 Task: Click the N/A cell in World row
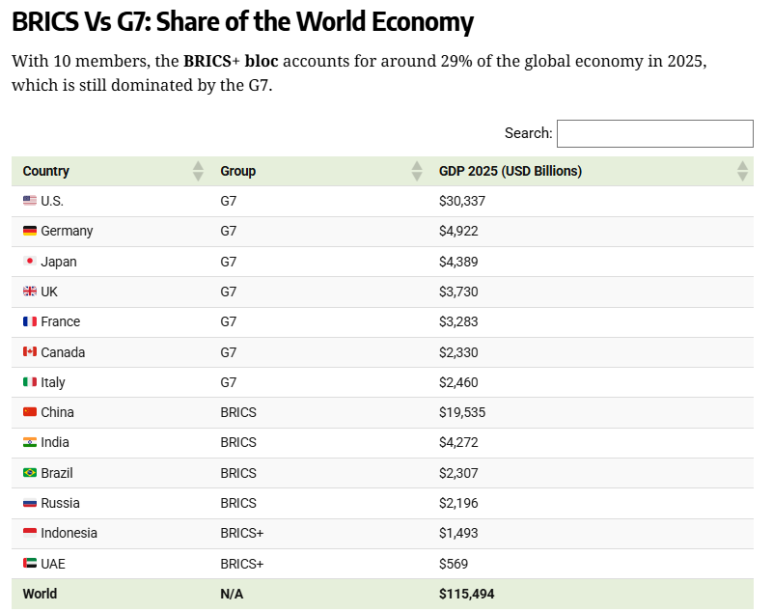(232, 594)
